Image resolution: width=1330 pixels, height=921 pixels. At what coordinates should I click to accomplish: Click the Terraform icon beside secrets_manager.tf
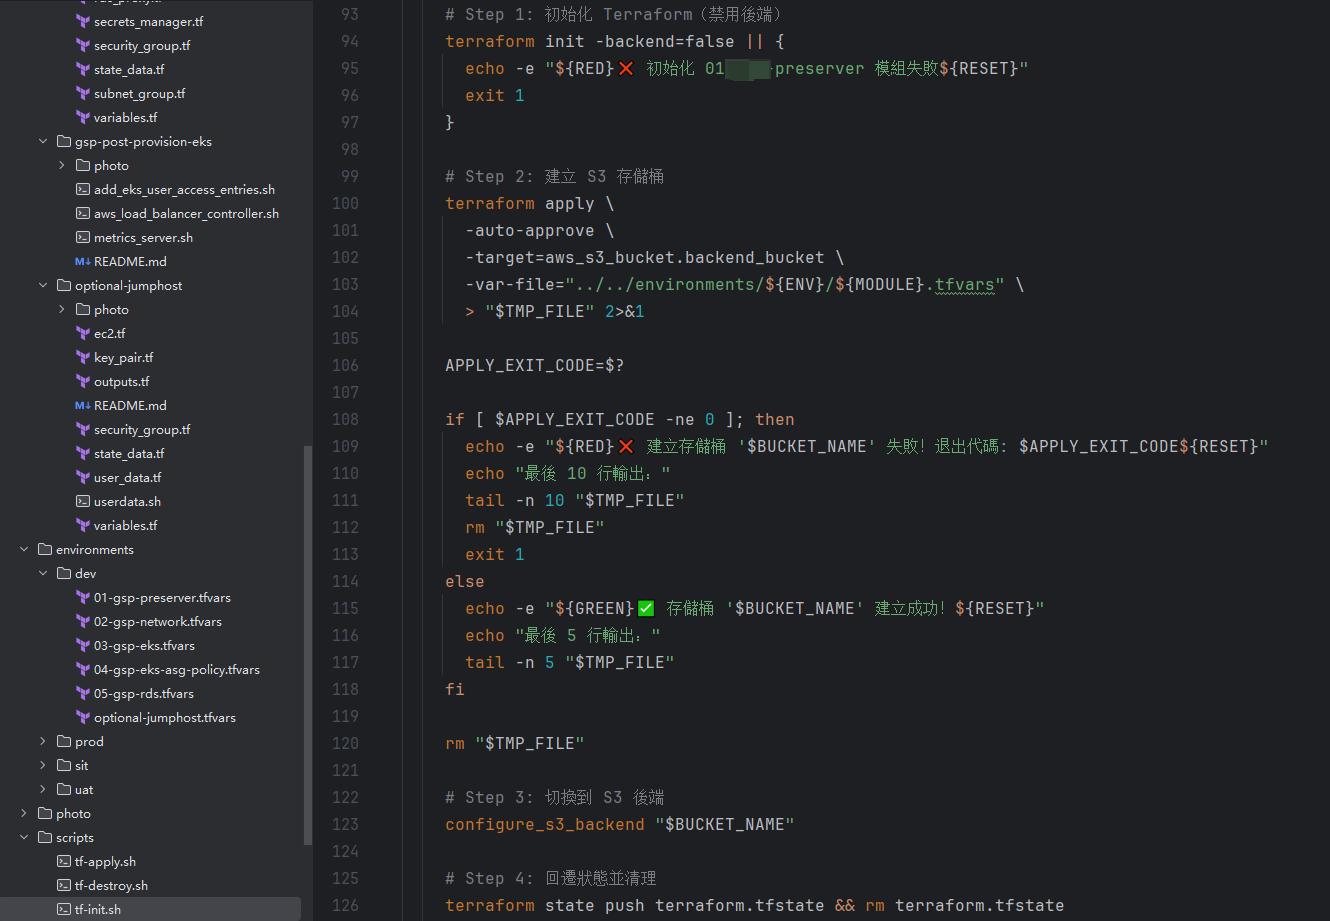point(83,22)
